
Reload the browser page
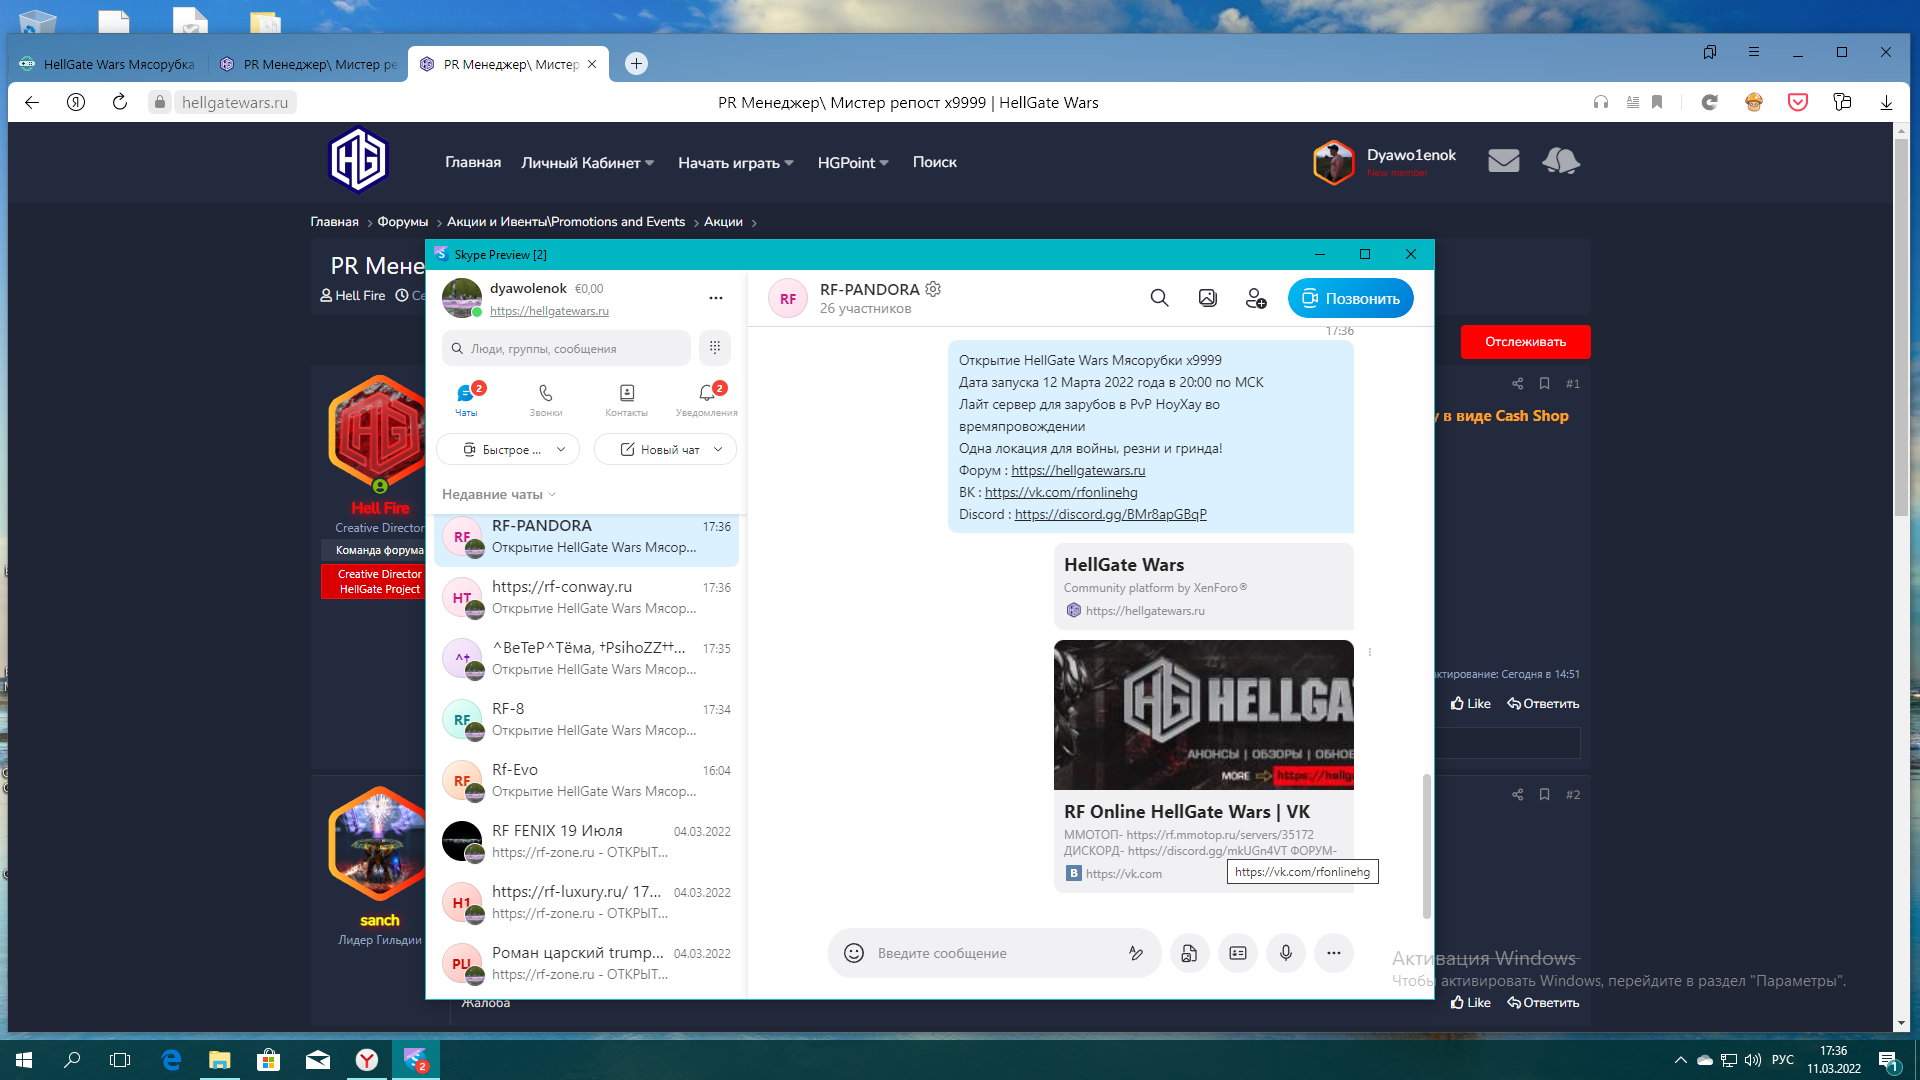pyautogui.click(x=120, y=102)
